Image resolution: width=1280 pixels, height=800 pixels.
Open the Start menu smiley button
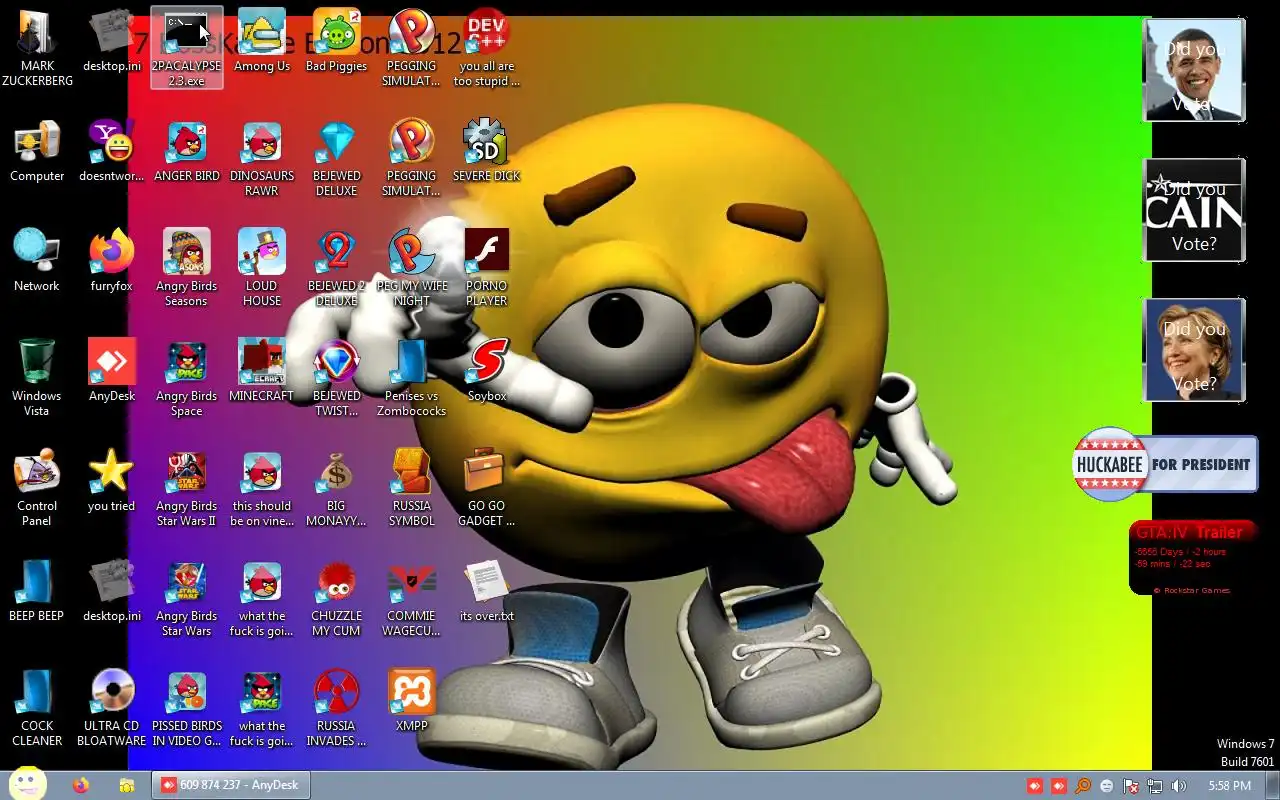[x=27, y=785]
